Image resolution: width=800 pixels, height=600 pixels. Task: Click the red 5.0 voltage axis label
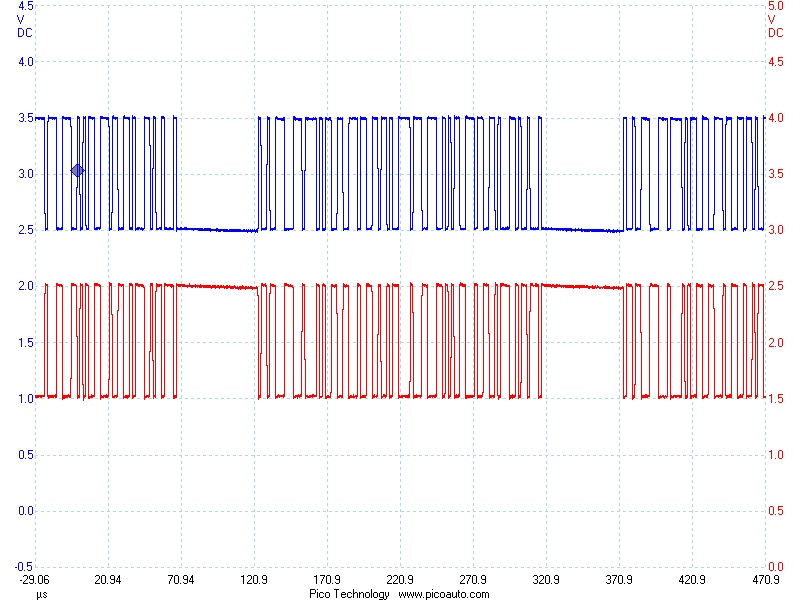tap(774, 6)
